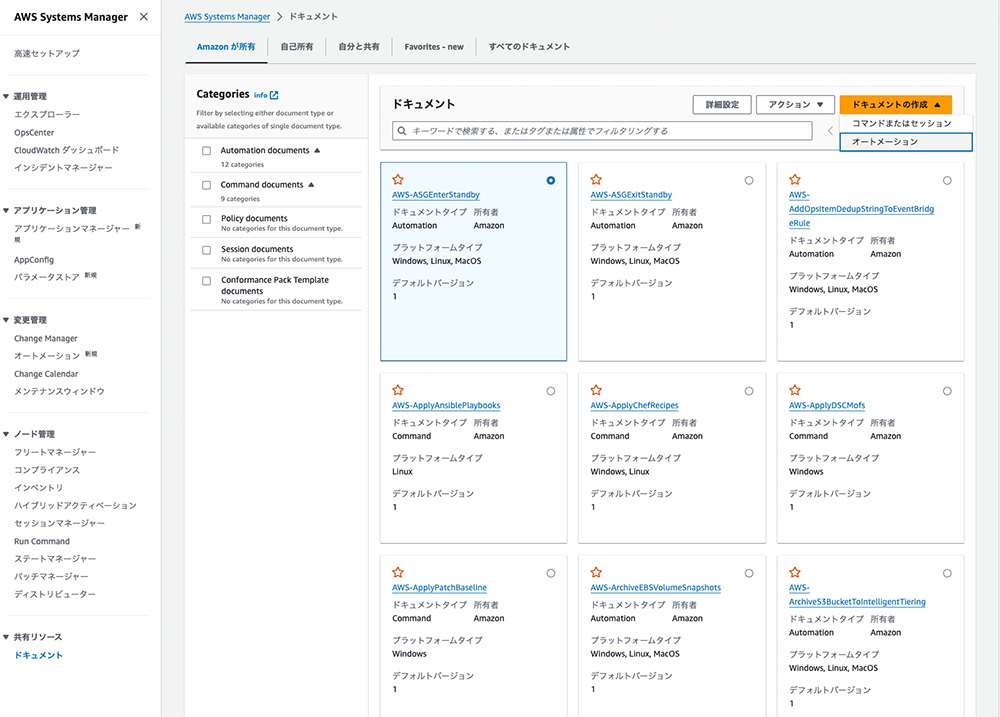The image size is (1000, 717).
Task: Check Policy documents category
Action: pos(207,219)
